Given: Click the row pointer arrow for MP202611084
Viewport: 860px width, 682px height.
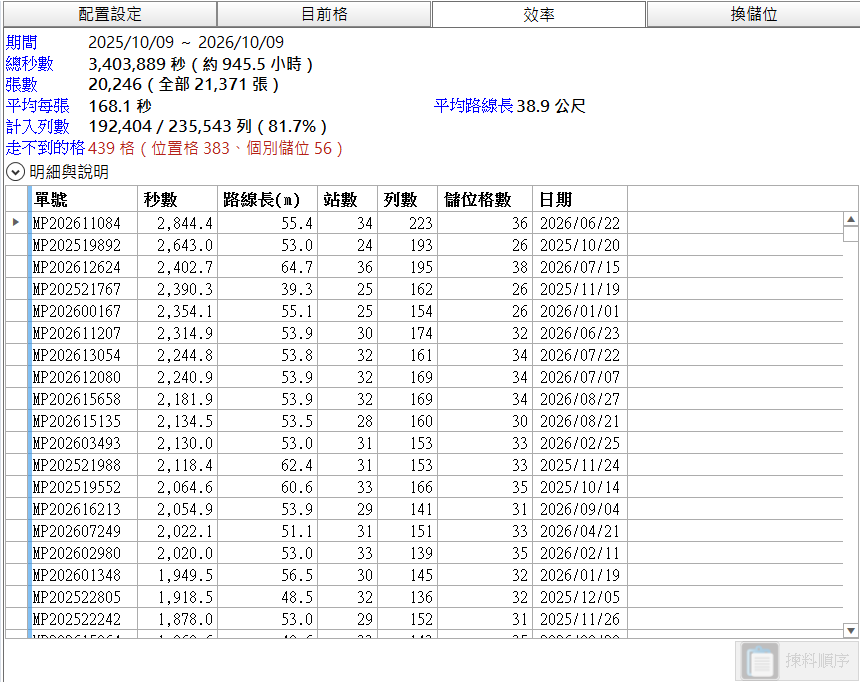Looking at the screenshot, I should [16, 222].
